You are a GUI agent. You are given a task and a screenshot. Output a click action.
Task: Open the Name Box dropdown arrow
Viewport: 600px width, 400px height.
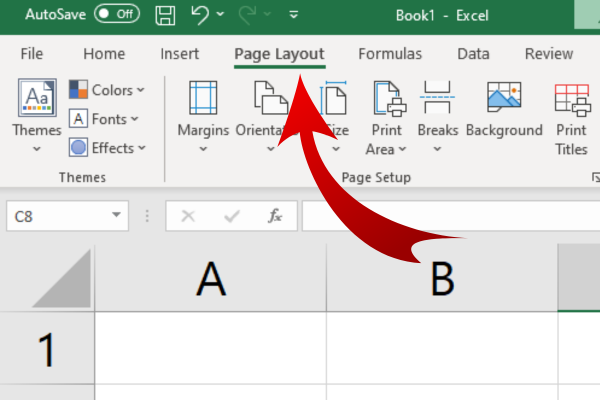[x=116, y=215]
